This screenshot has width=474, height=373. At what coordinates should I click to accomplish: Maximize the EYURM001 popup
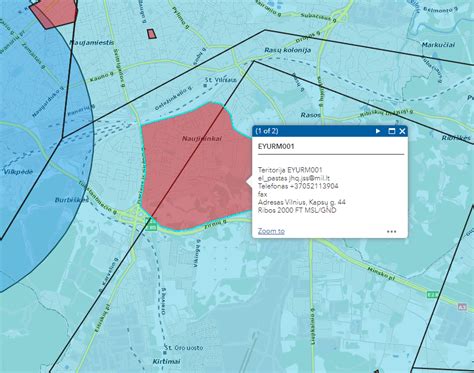pyautogui.click(x=392, y=131)
